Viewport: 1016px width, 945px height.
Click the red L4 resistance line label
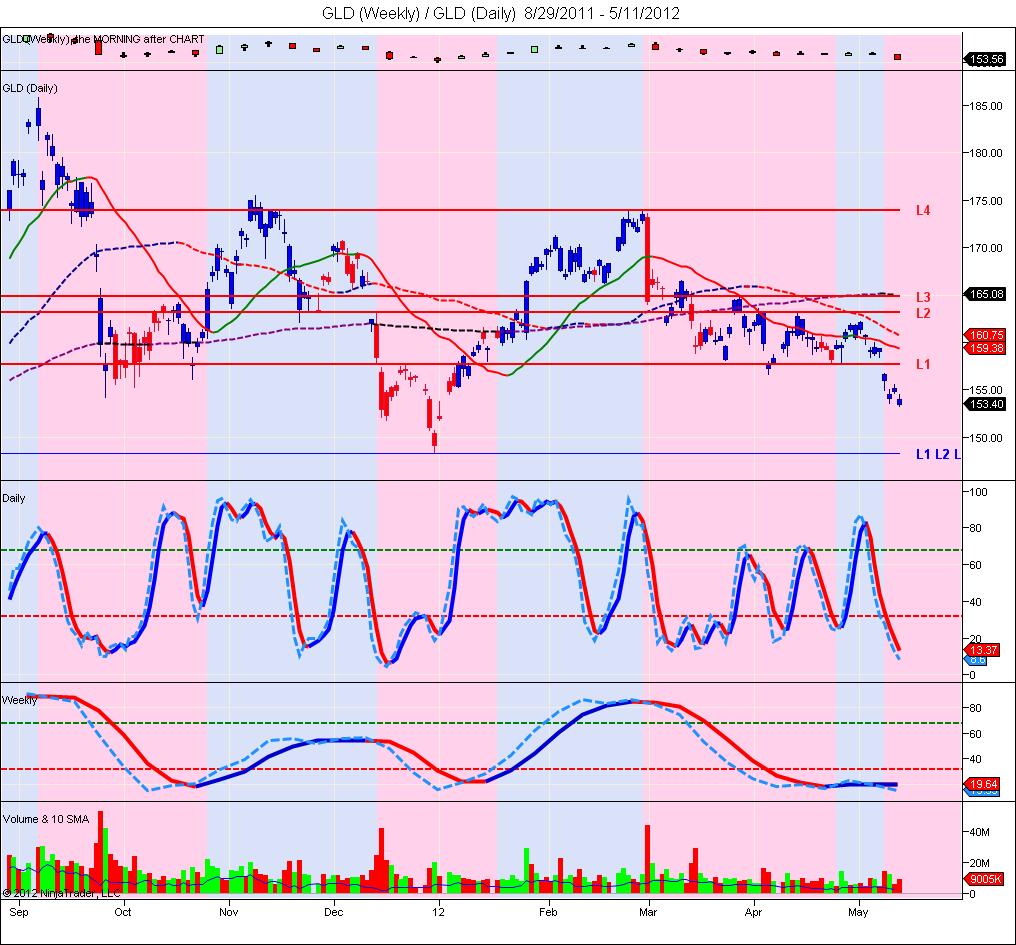923,210
